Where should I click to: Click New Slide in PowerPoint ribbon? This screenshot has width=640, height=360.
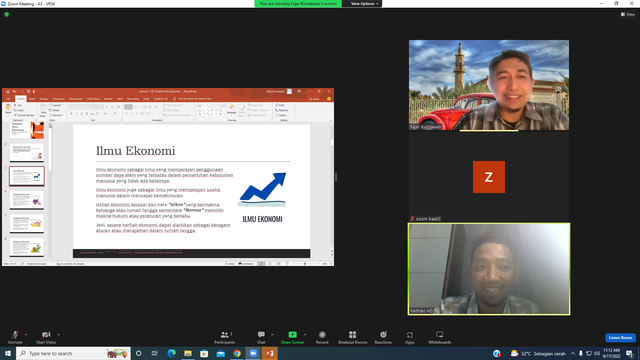click(x=43, y=110)
